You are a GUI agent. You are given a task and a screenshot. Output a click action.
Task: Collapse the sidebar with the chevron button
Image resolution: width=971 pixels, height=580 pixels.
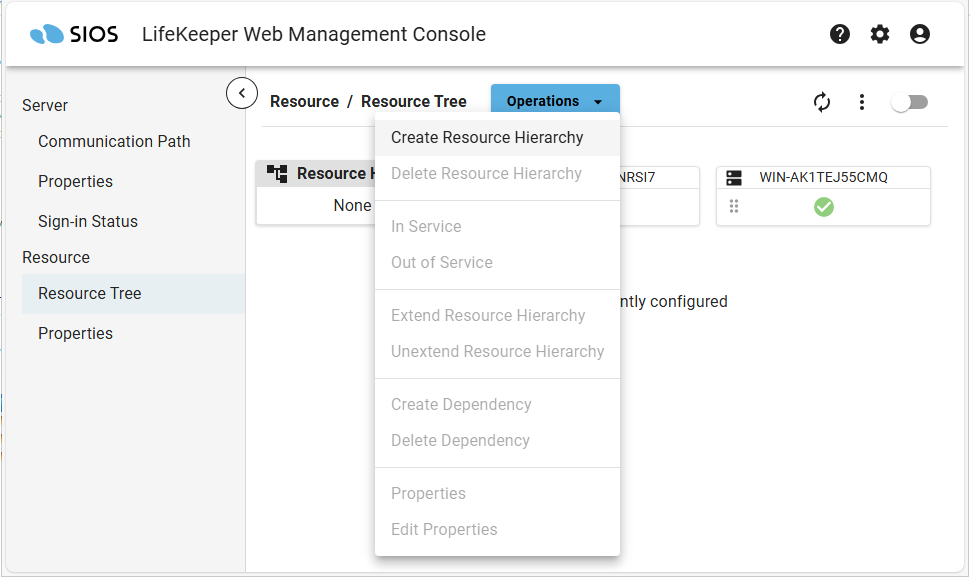click(x=241, y=93)
